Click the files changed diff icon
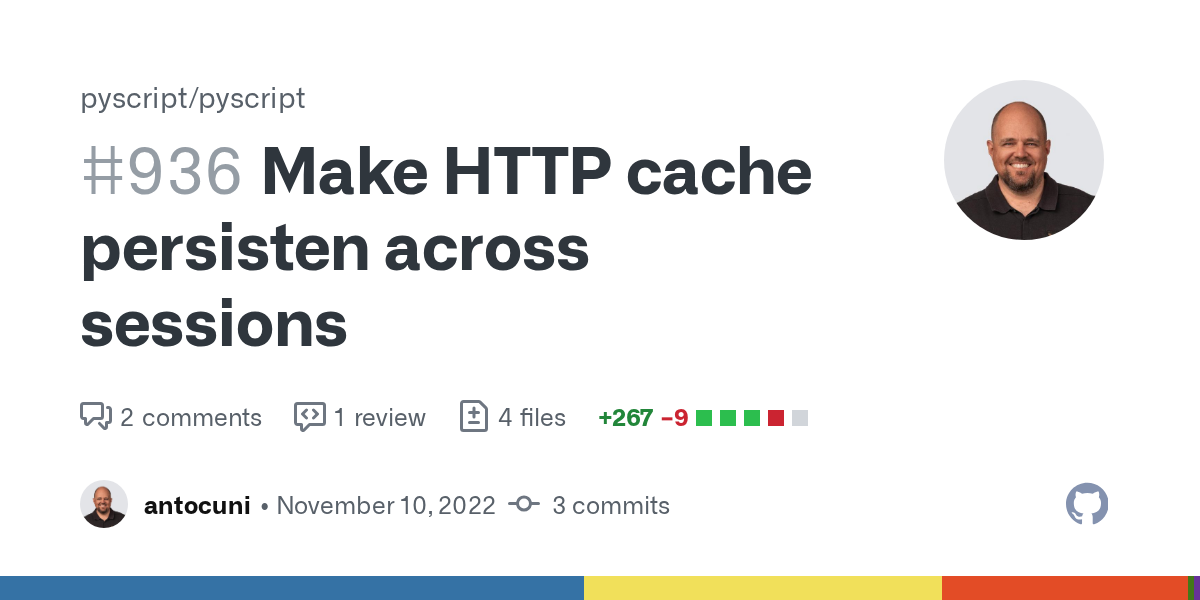 (474, 416)
